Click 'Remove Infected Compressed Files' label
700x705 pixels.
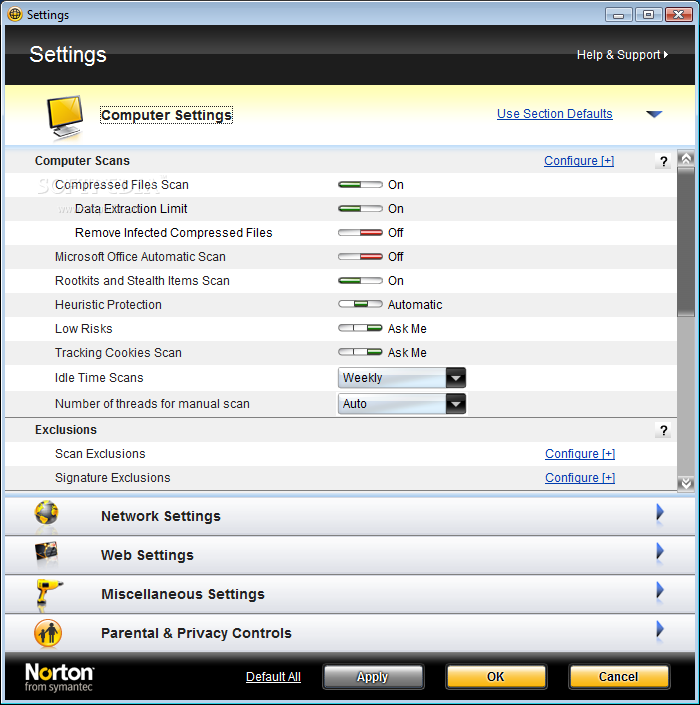(174, 233)
